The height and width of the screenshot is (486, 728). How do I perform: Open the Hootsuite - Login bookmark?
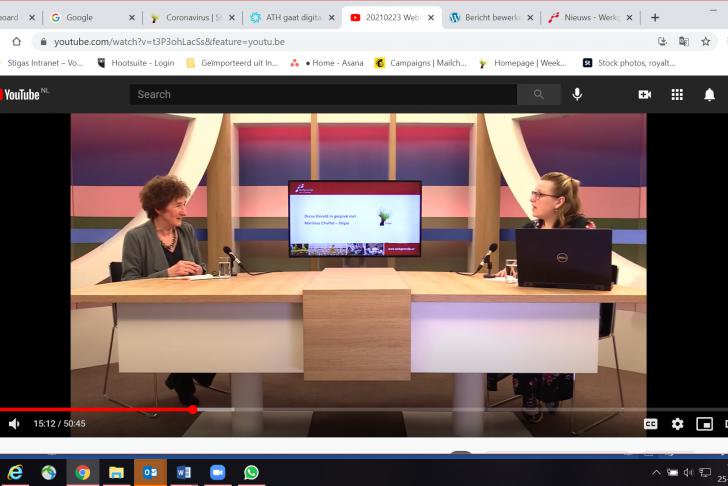click(x=136, y=63)
